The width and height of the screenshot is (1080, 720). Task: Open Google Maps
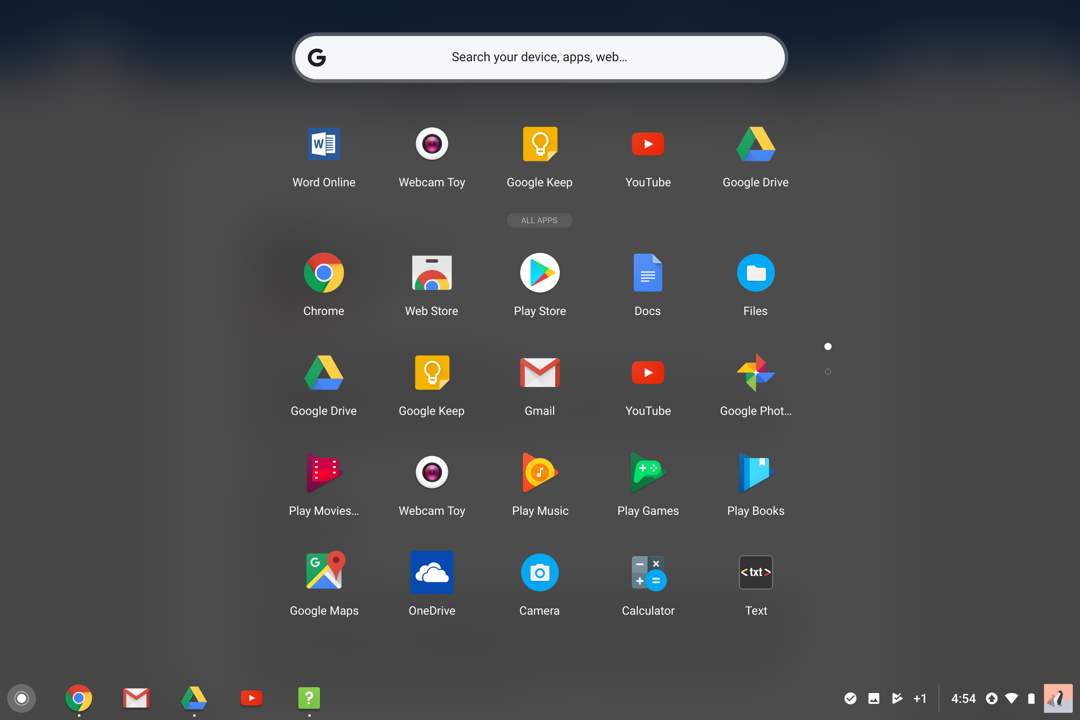tap(324, 572)
